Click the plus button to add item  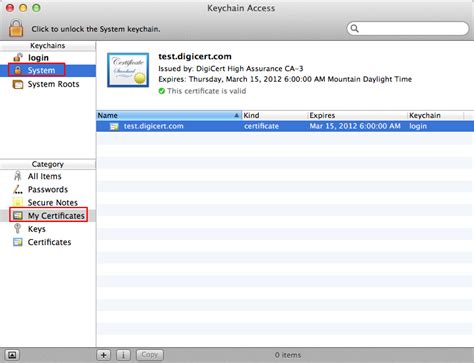click(104, 355)
